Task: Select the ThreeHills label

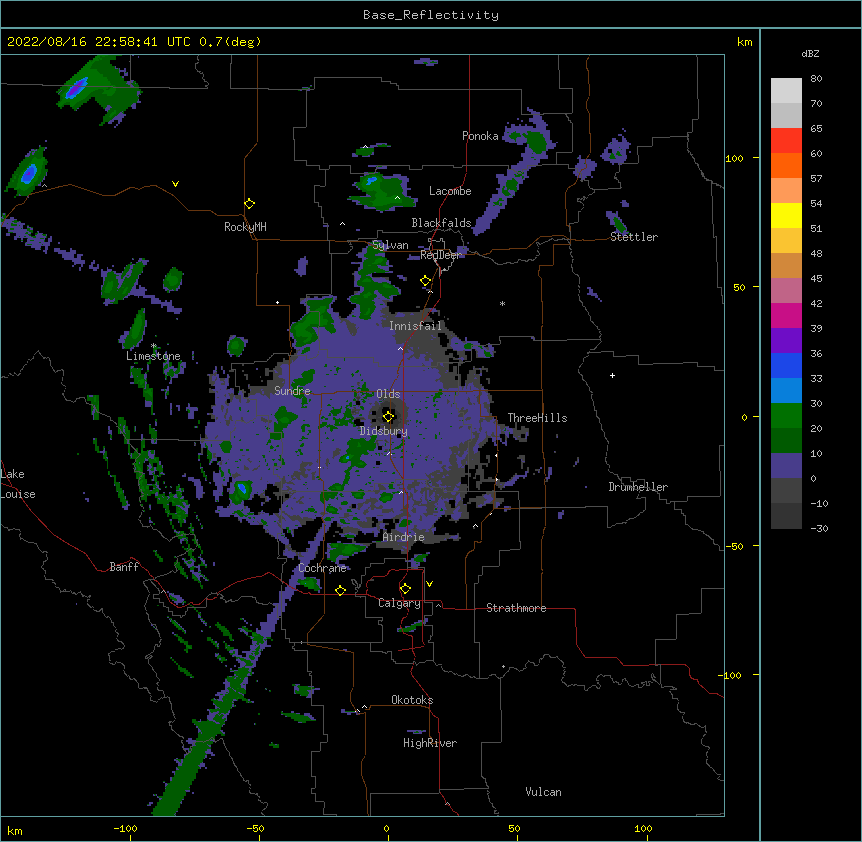Action: tap(537, 418)
